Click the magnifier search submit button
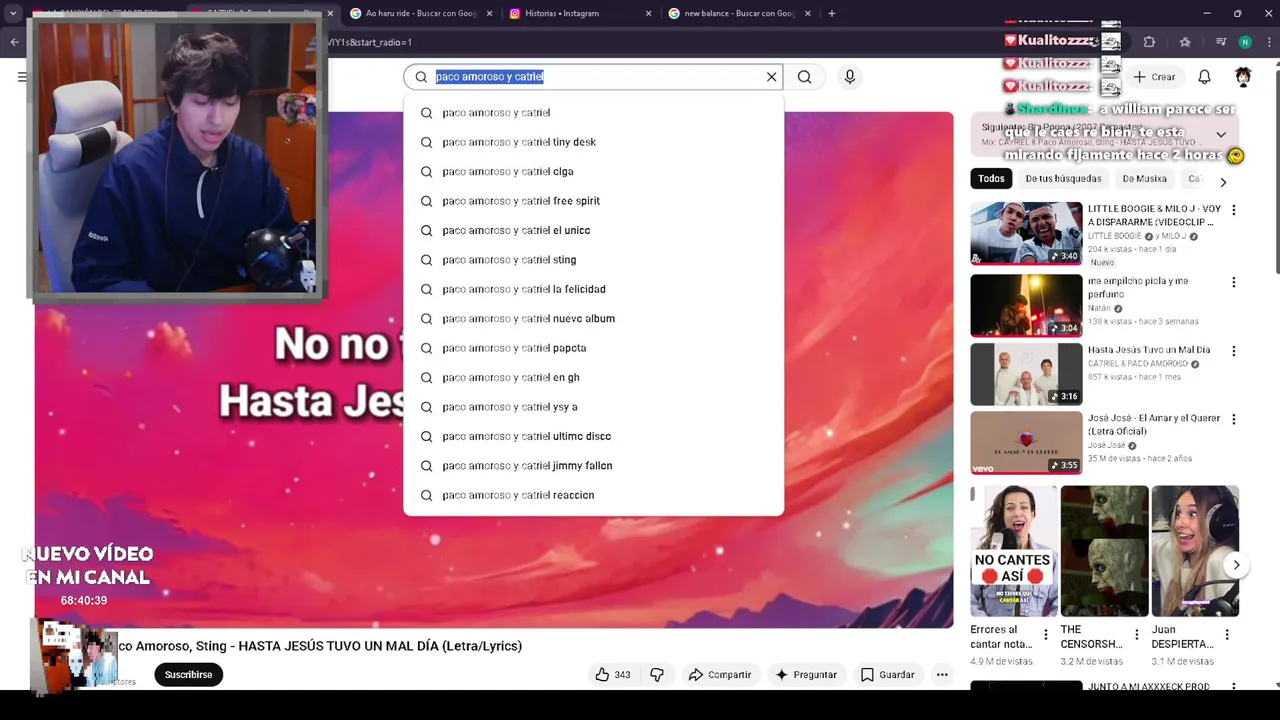Image resolution: width=1280 pixels, height=720 pixels. (x=804, y=77)
